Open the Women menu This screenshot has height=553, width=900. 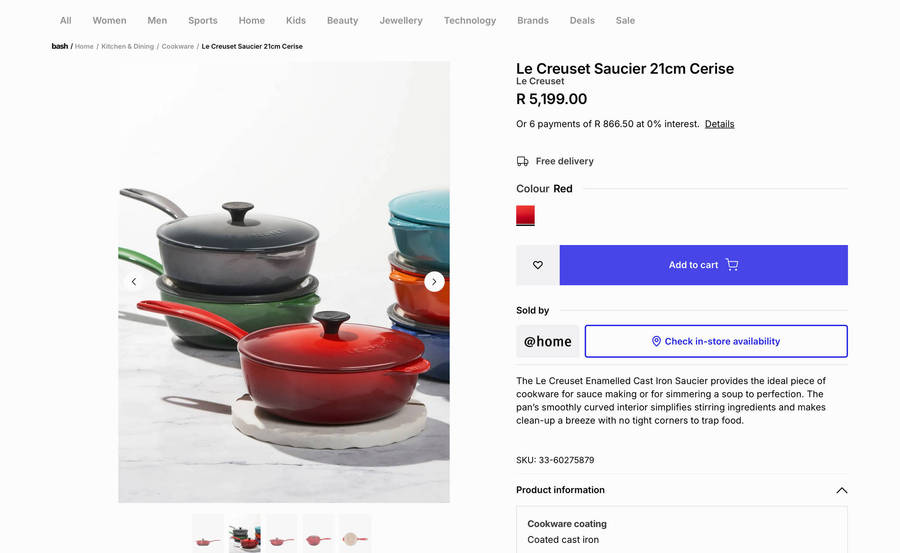[x=109, y=20]
